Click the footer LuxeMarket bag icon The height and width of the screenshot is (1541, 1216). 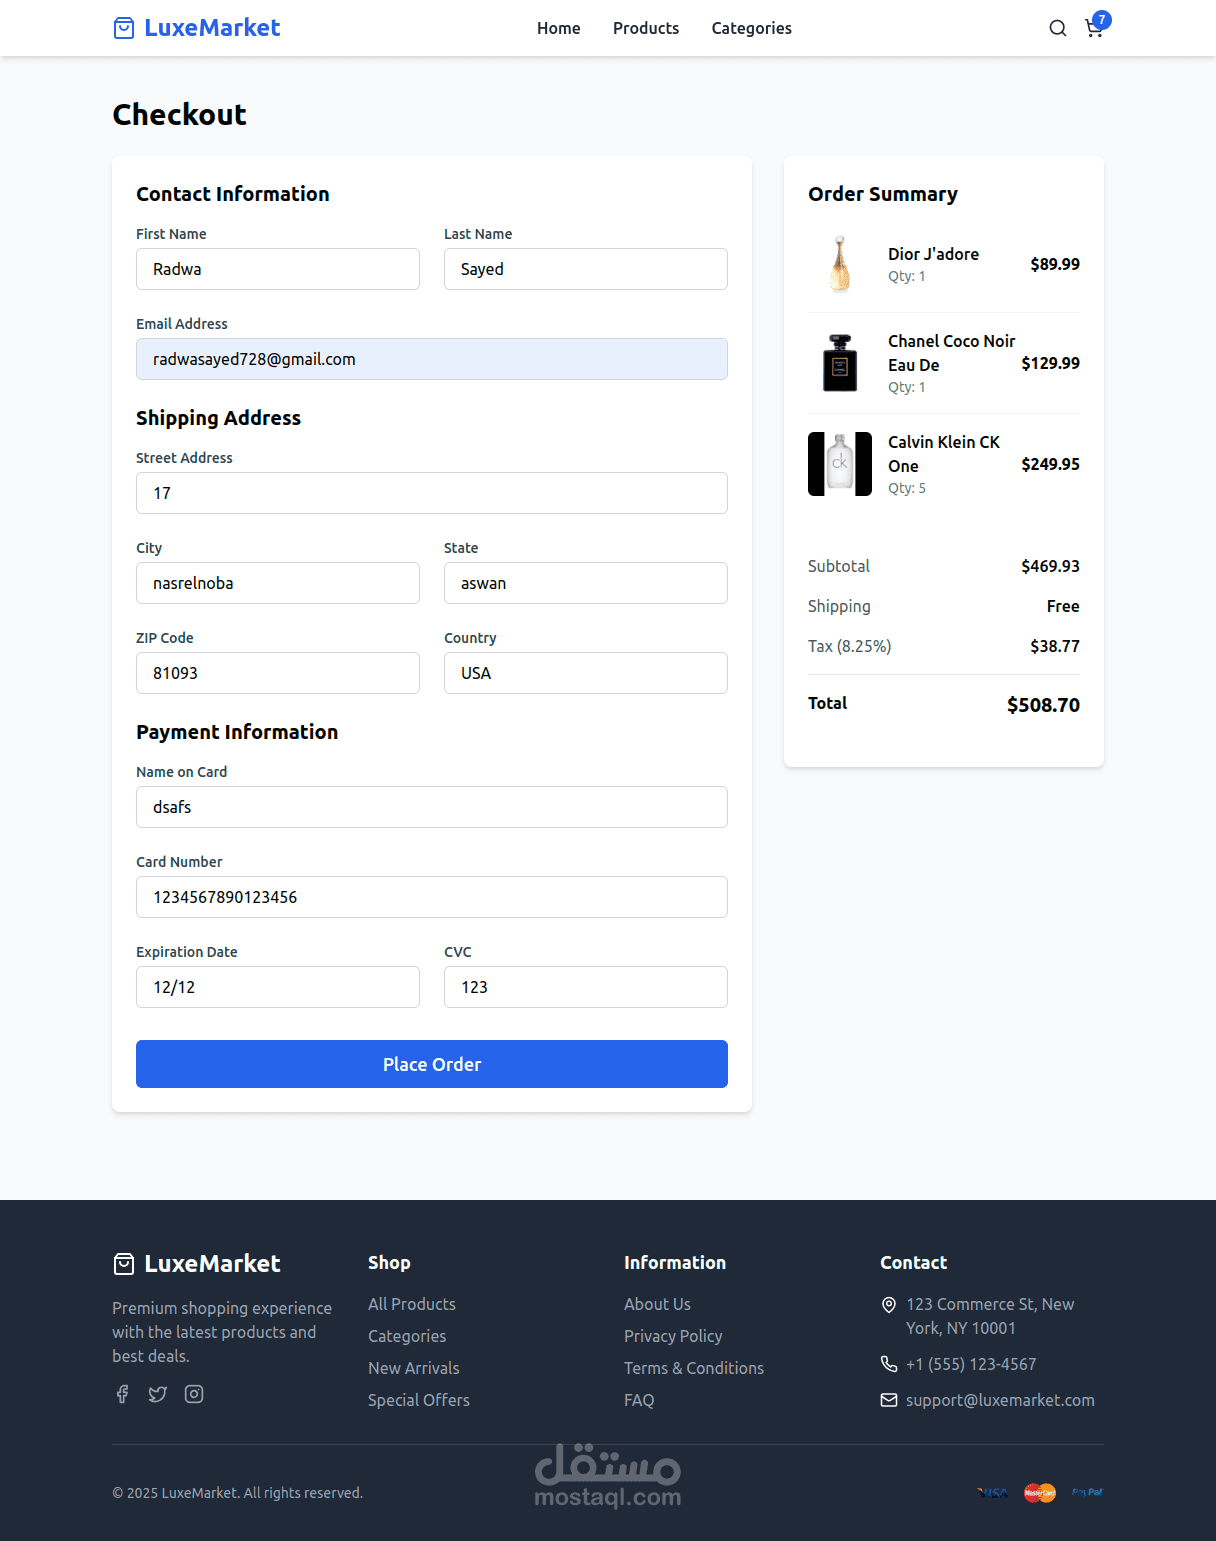(x=124, y=1264)
